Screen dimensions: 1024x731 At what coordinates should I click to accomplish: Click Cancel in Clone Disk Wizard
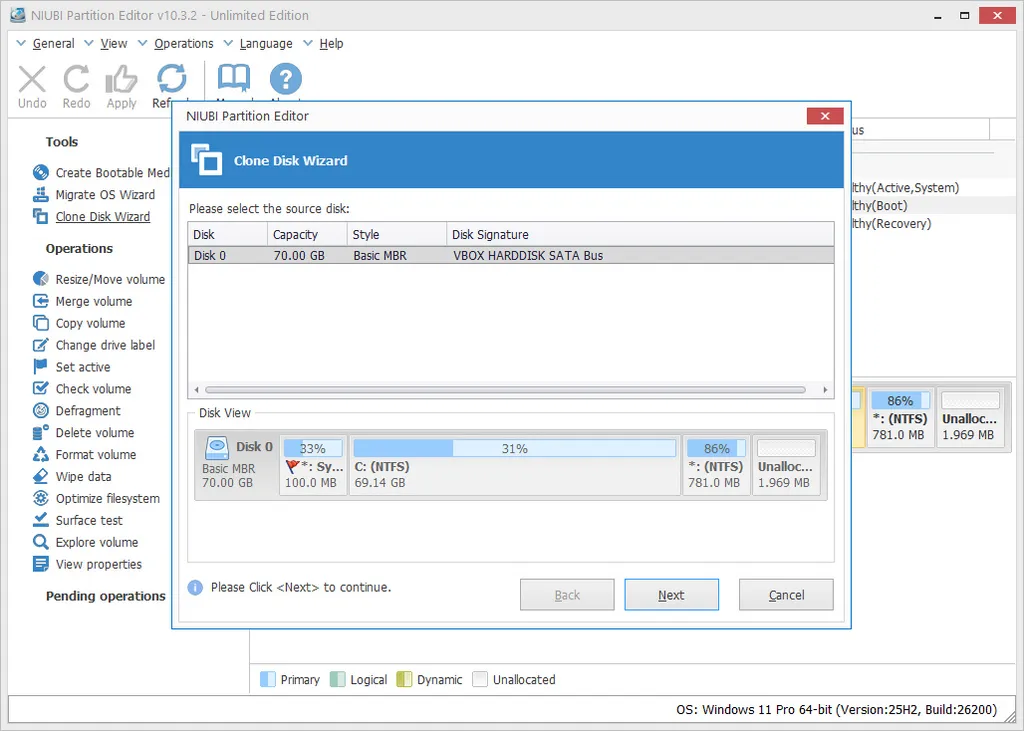pos(786,594)
